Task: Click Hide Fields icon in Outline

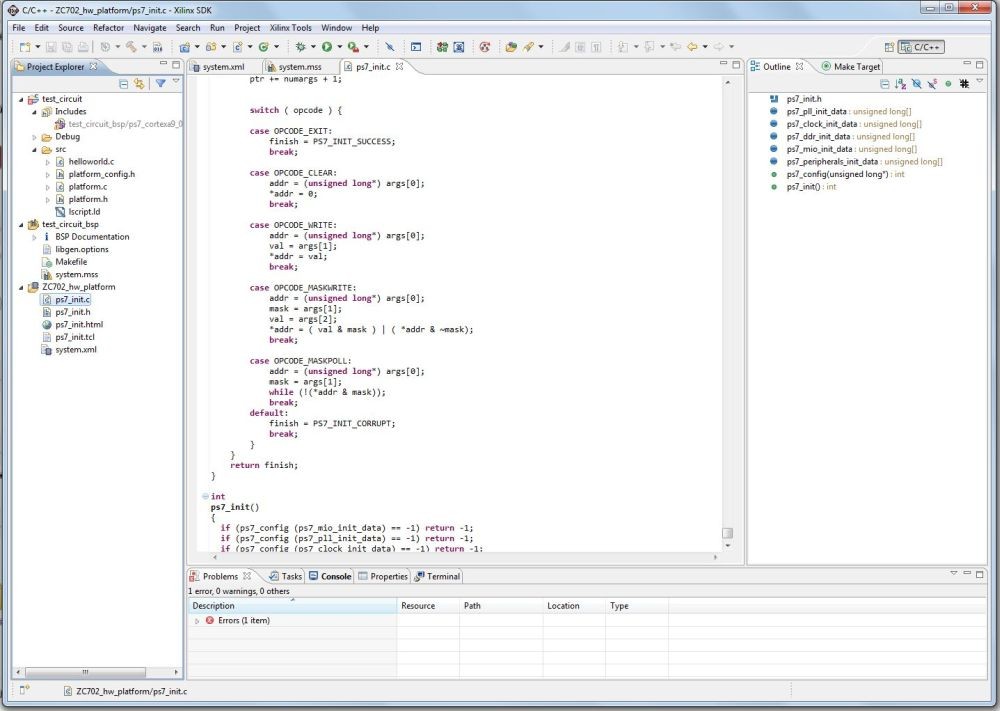Action: 916,84
